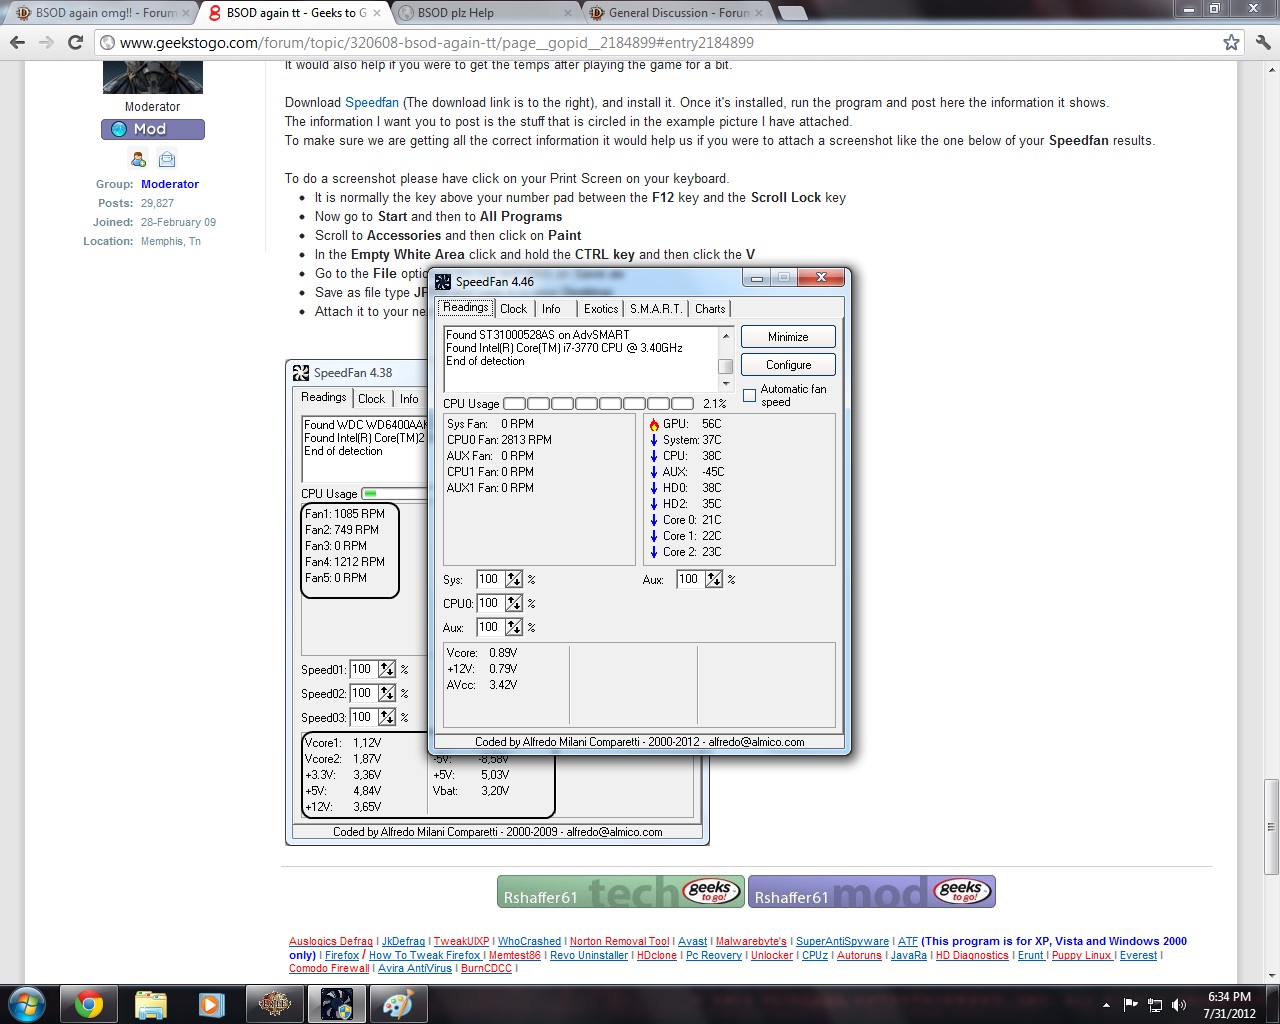Open the Windows Start menu
The image size is (1280, 1024).
coord(25,1004)
